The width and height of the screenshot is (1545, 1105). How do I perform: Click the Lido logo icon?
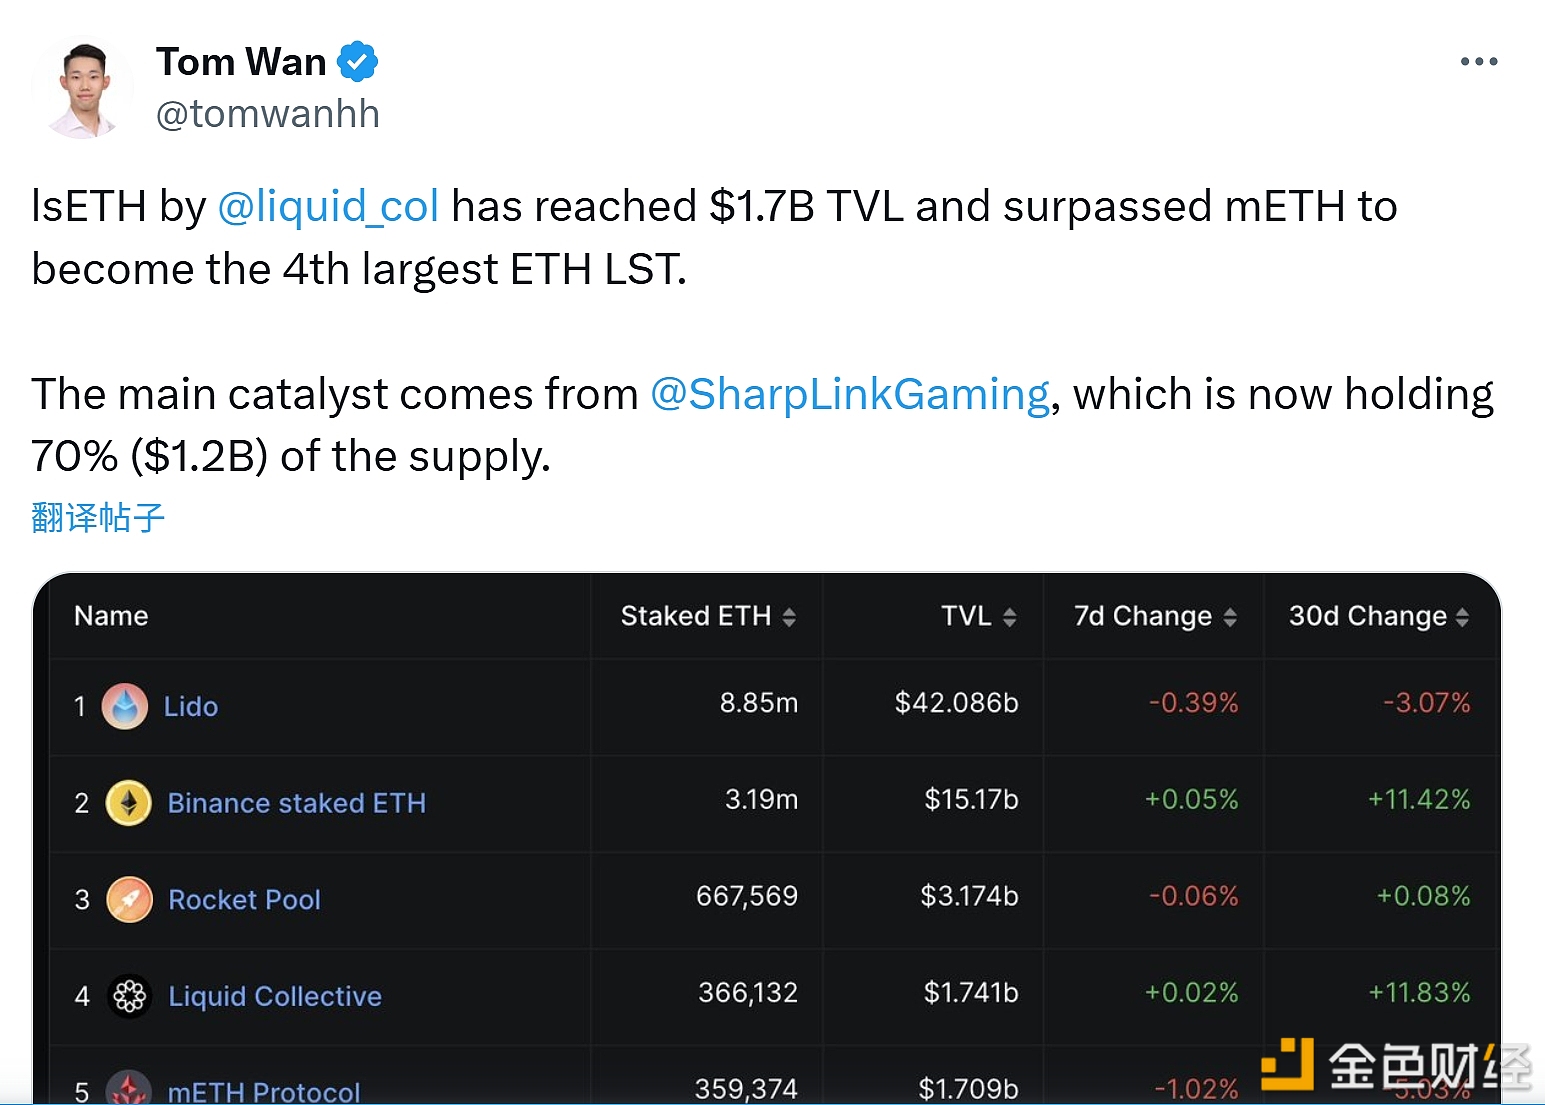[125, 706]
